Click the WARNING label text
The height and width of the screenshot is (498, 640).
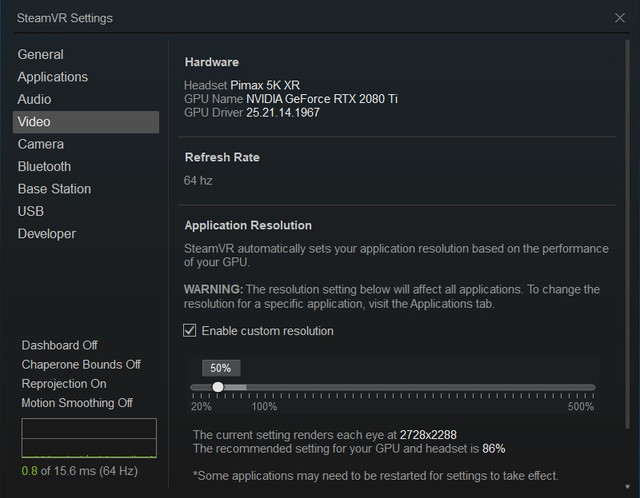[213, 289]
